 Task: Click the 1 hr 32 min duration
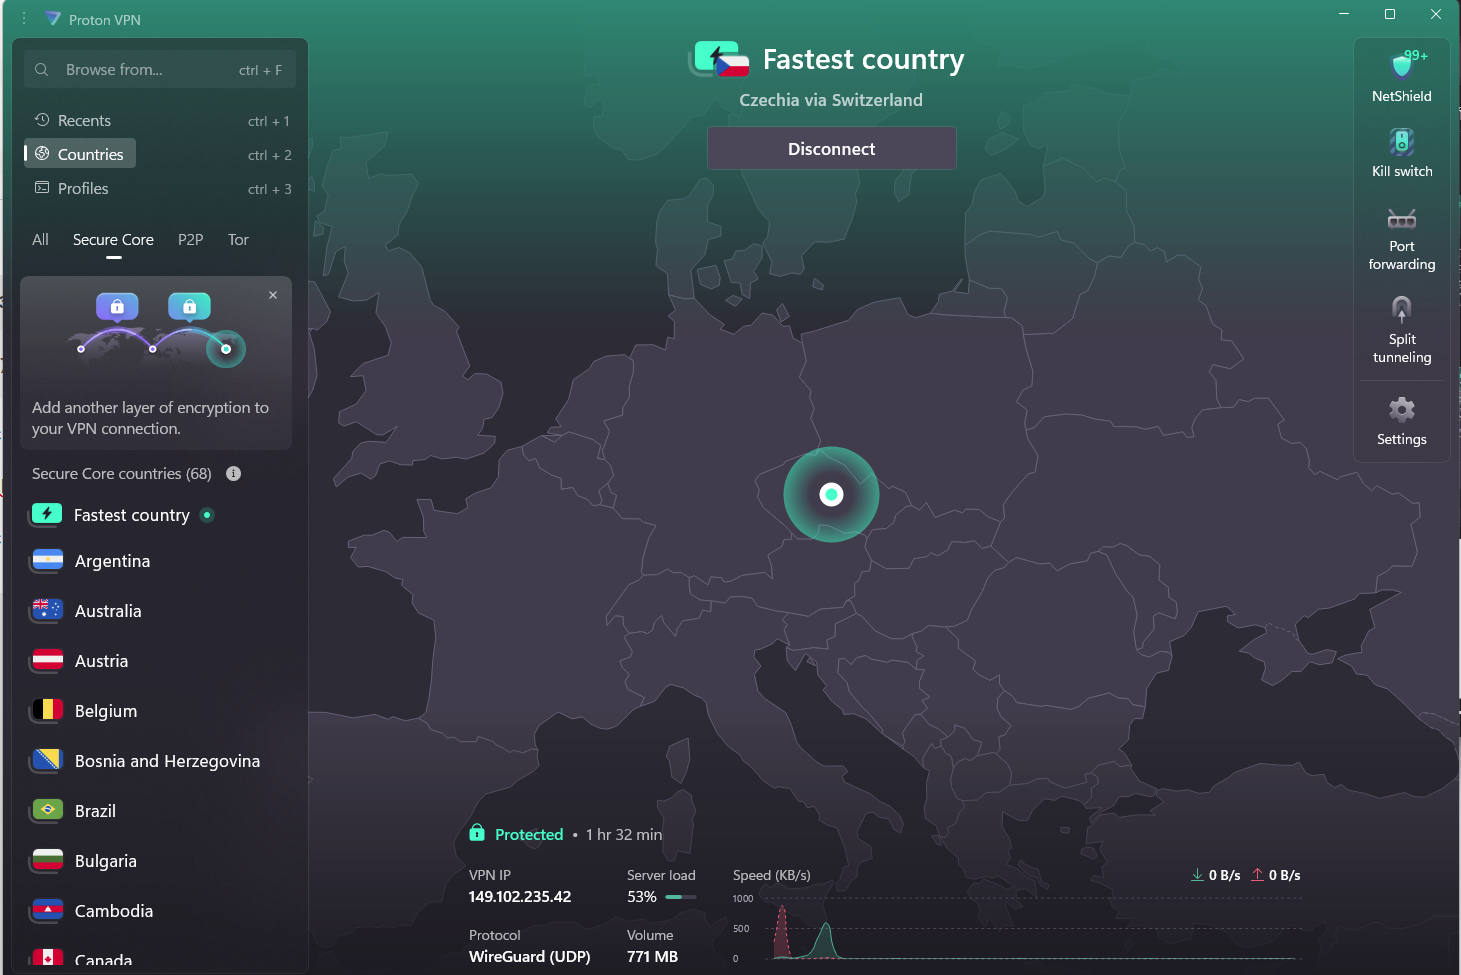click(624, 834)
